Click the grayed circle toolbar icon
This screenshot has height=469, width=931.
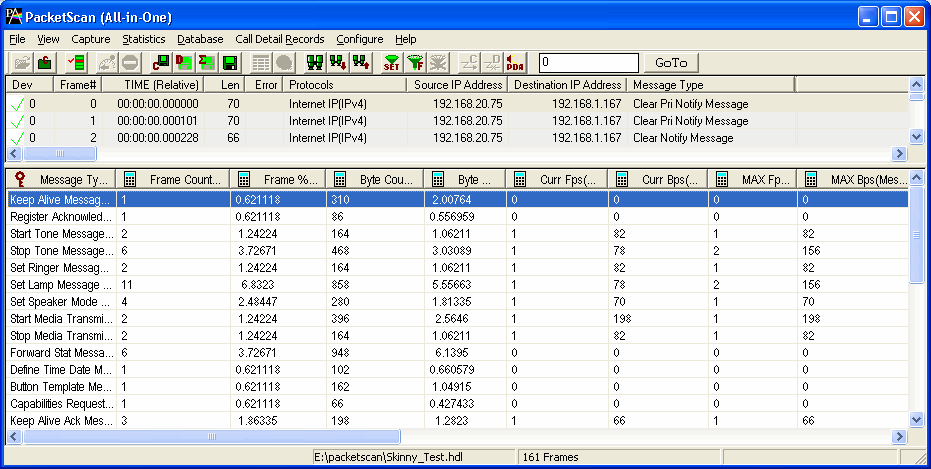coord(284,62)
